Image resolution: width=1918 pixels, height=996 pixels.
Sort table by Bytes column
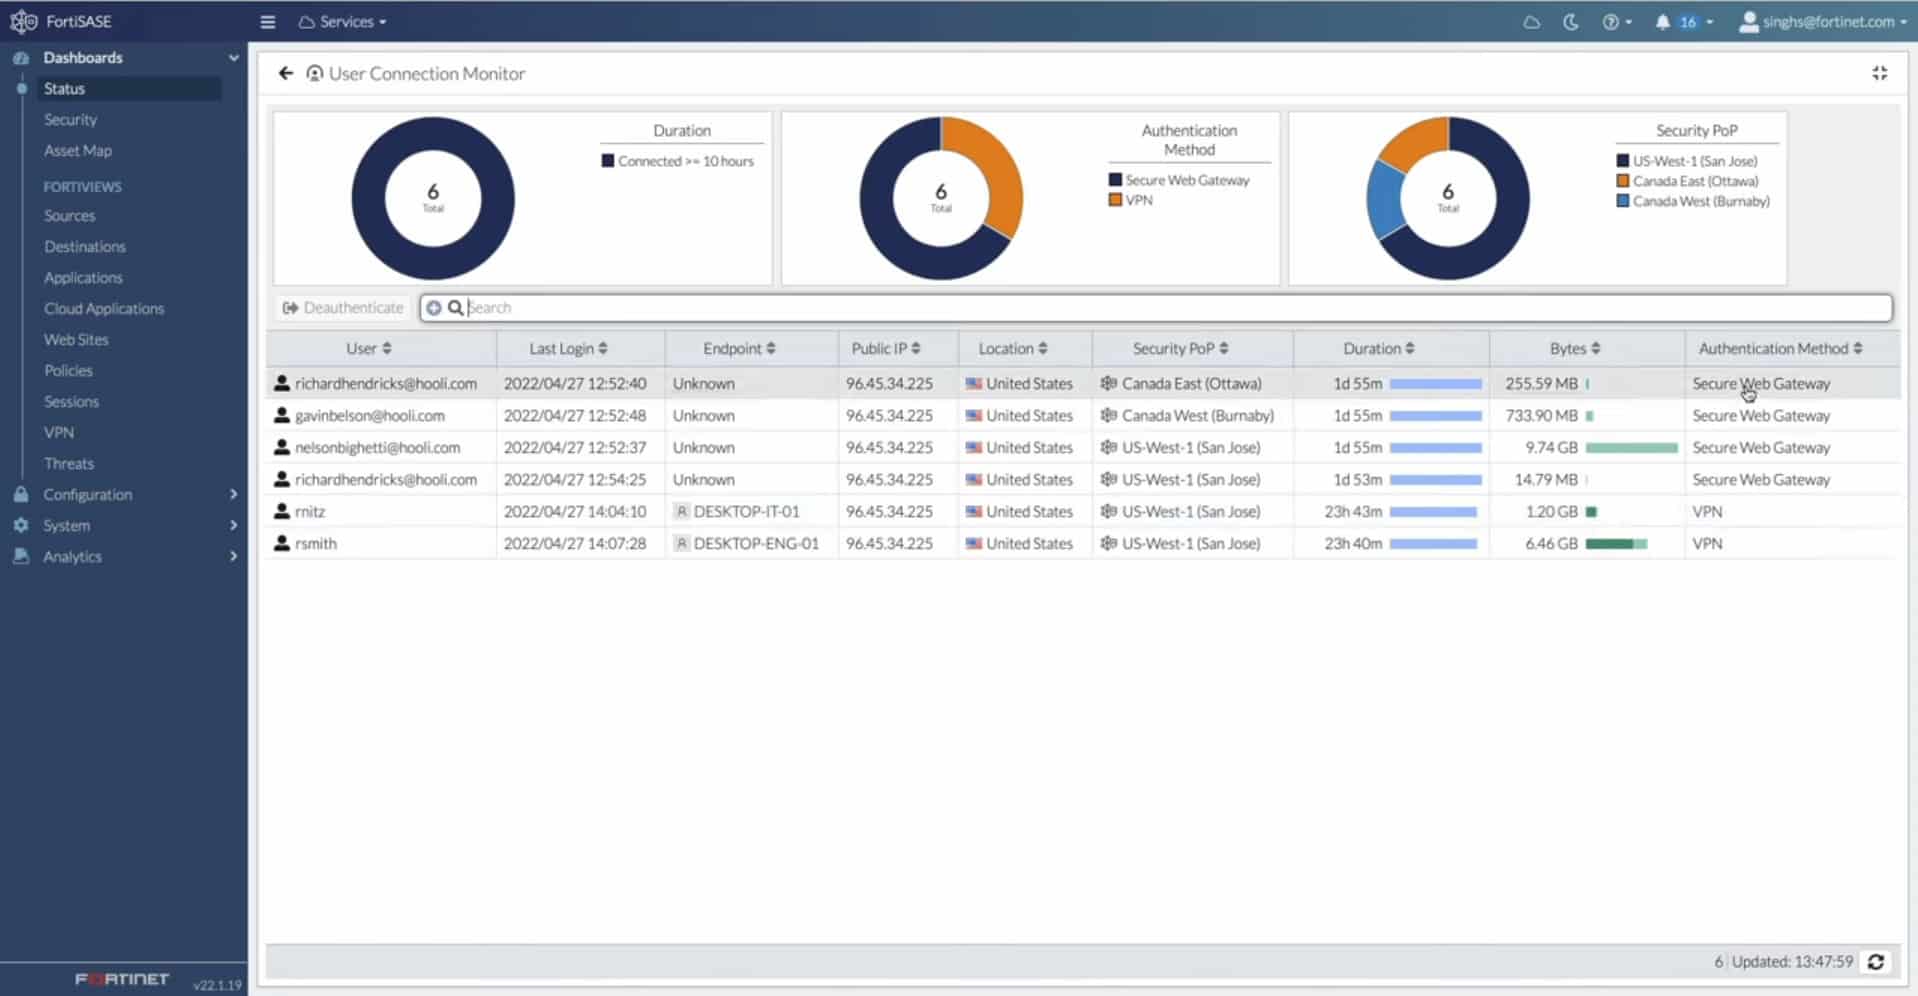tap(1575, 348)
